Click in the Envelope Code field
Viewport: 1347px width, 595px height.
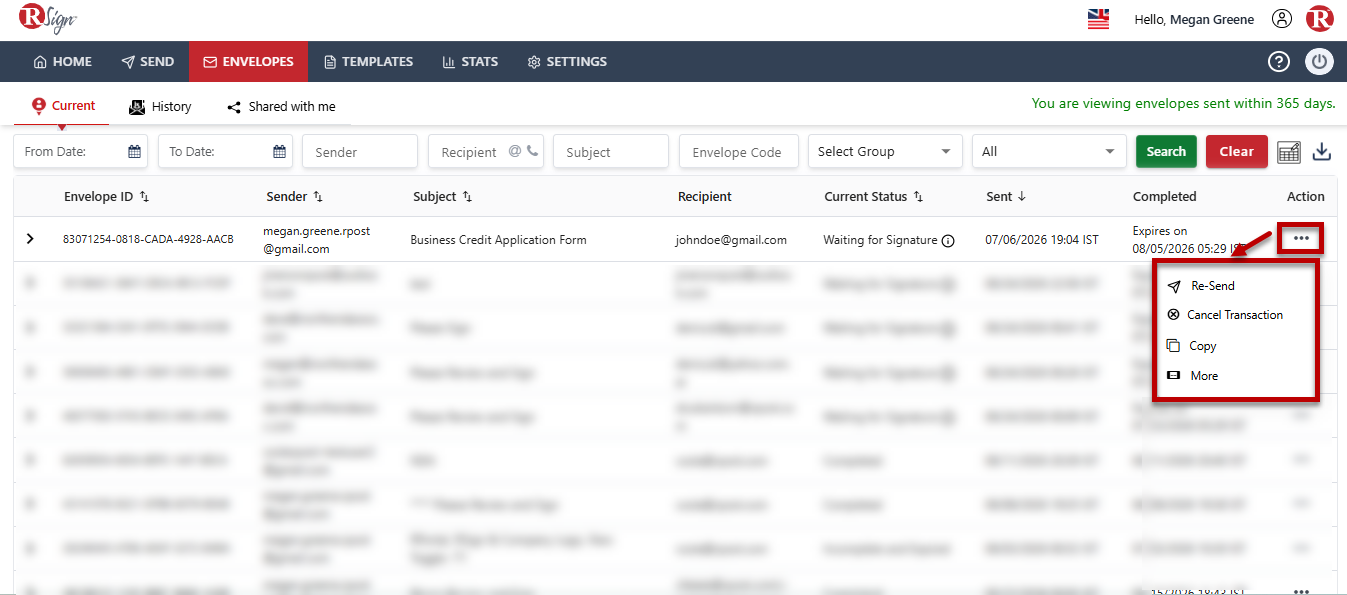point(738,152)
